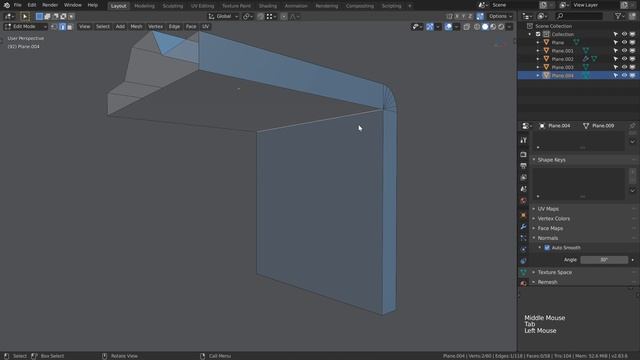The width and height of the screenshot is (640, 360).
Task: Open the File menu
Action: 18,5
